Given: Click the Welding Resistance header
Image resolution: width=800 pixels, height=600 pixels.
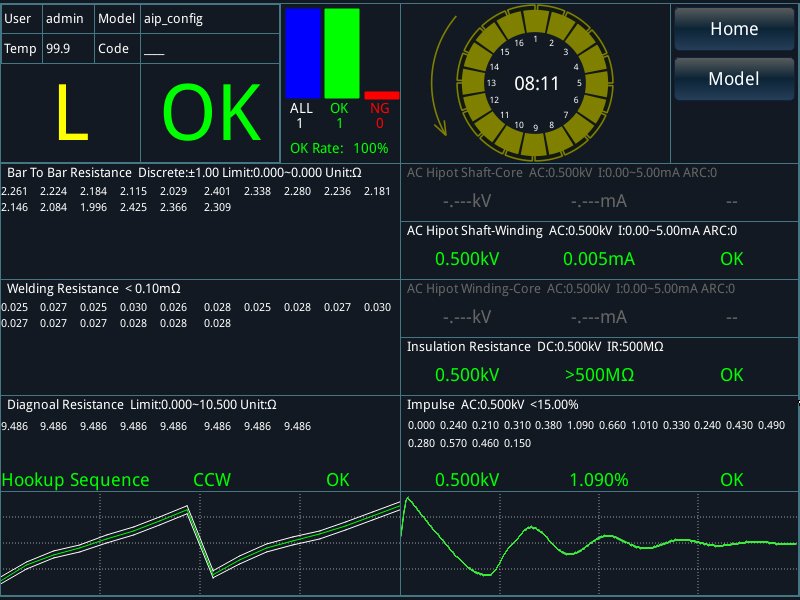Looking at the screenshot, I should pos(94,289).
